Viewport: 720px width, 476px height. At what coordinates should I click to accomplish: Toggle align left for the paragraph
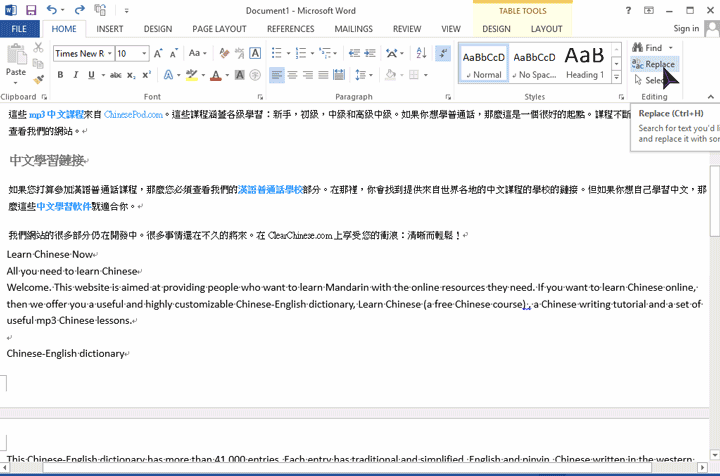tap(276, 75)
